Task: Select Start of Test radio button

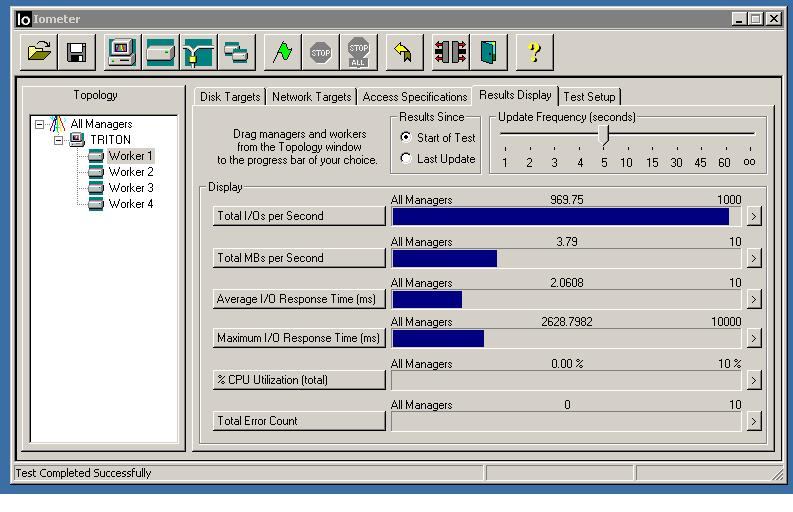Action: click(x=406, y=137)
